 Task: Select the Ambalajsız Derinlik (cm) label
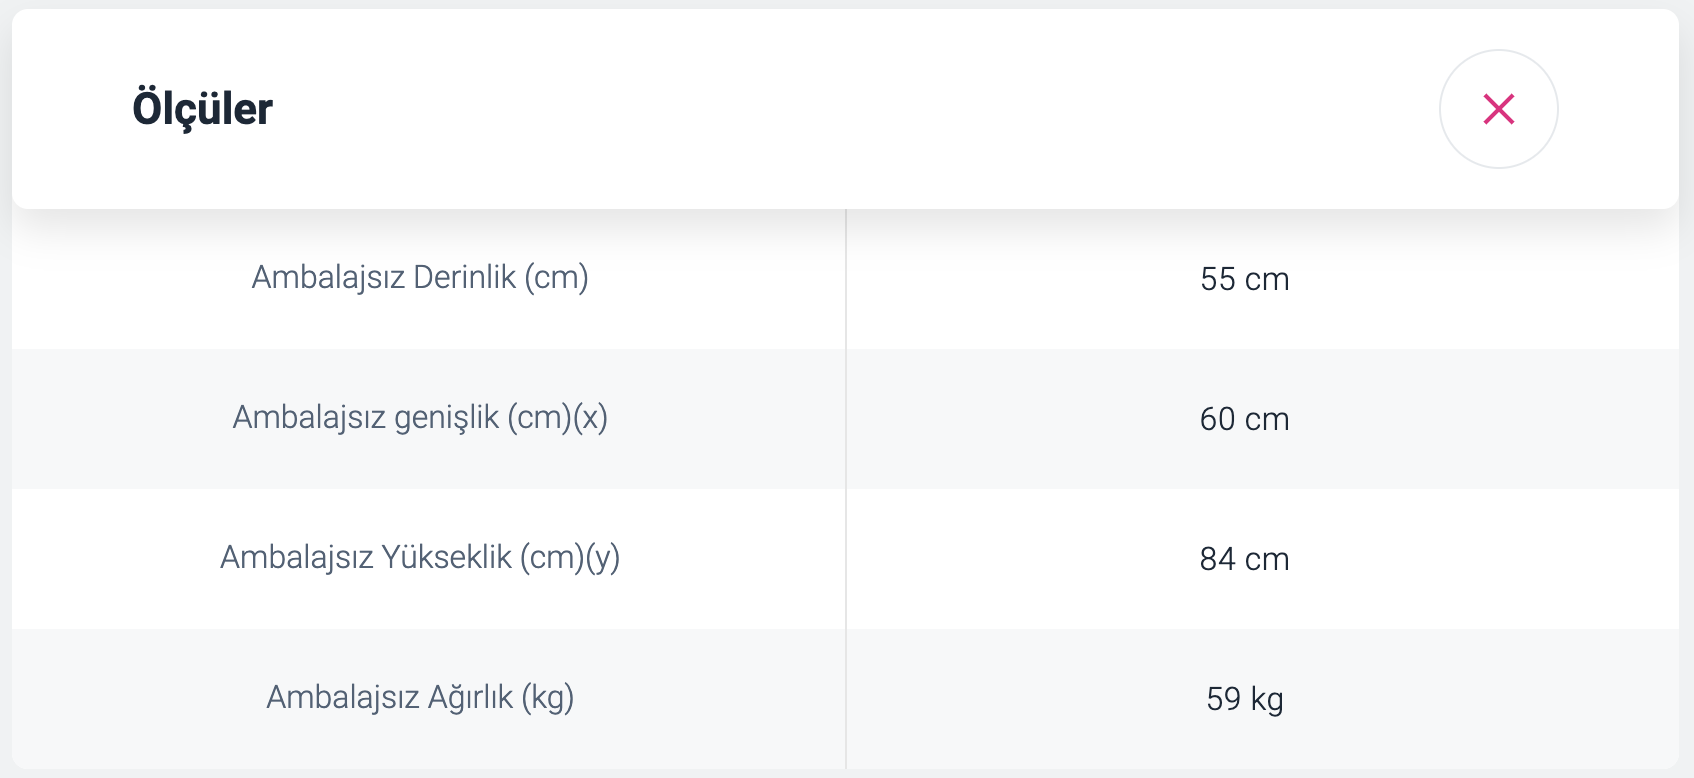click(420, 277)
